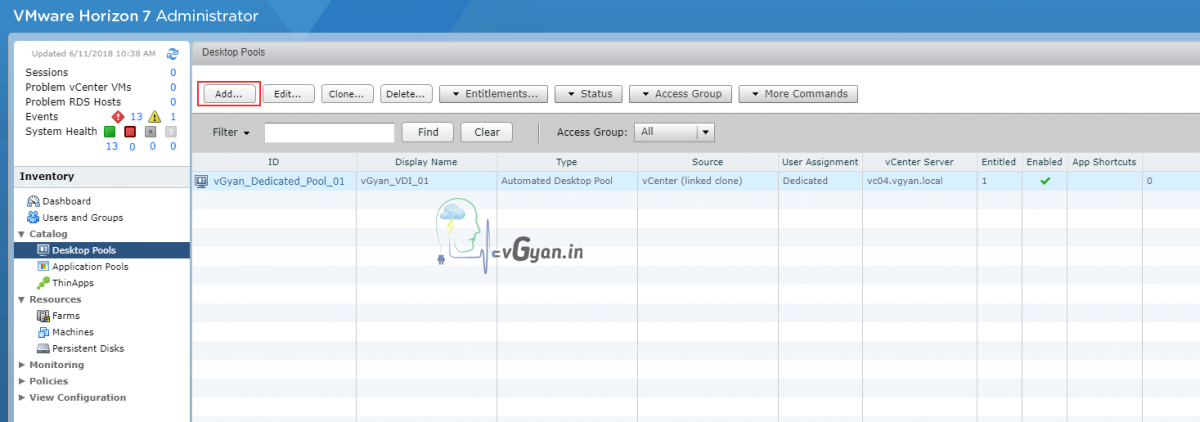Image resolution: width=1200 pixels, height=422 pixels.
Task: Click the Find button
Action: click(428, 132)
